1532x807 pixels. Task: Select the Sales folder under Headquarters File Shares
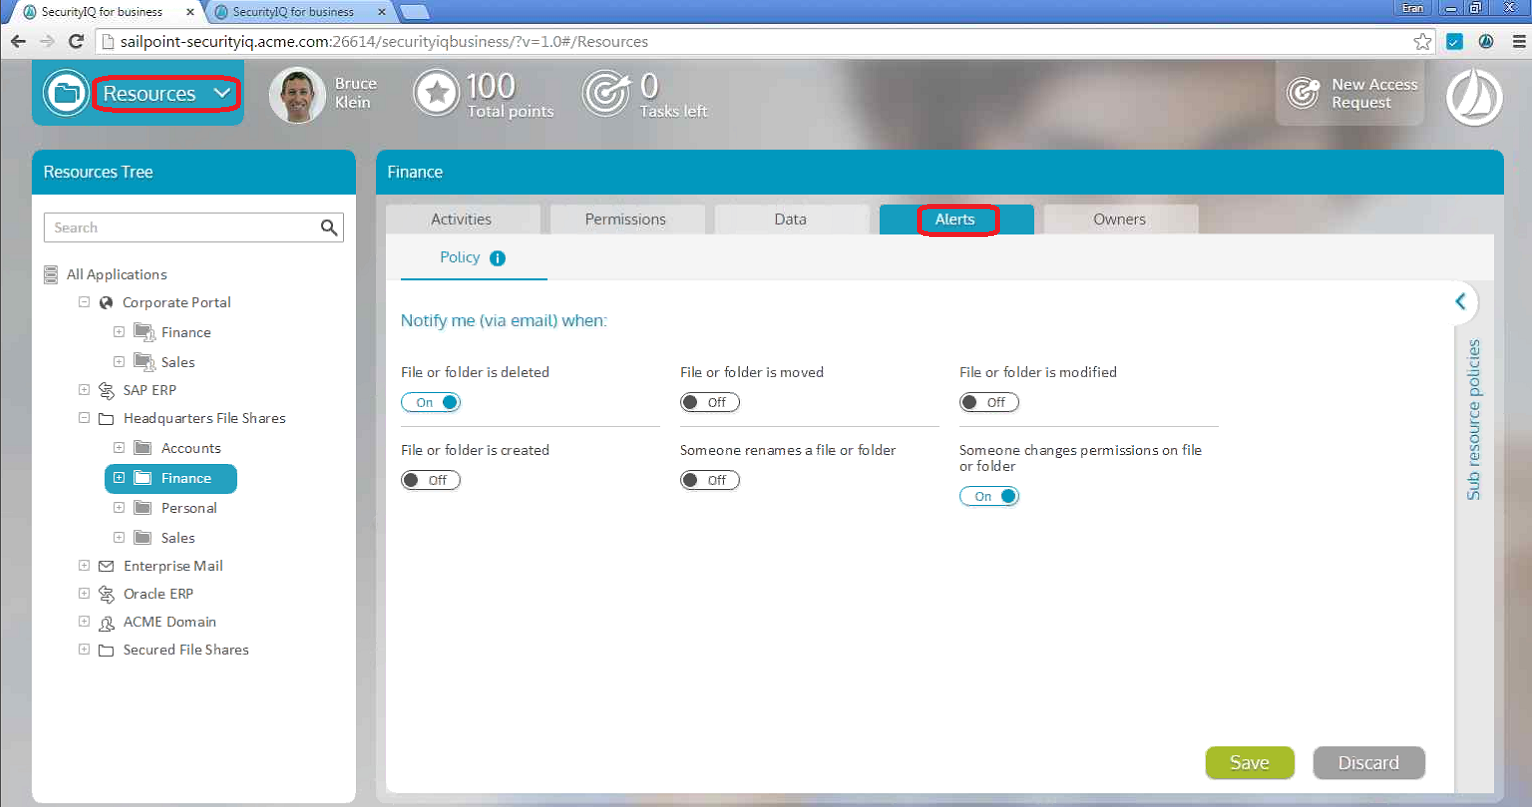click(x=178, y=538)
